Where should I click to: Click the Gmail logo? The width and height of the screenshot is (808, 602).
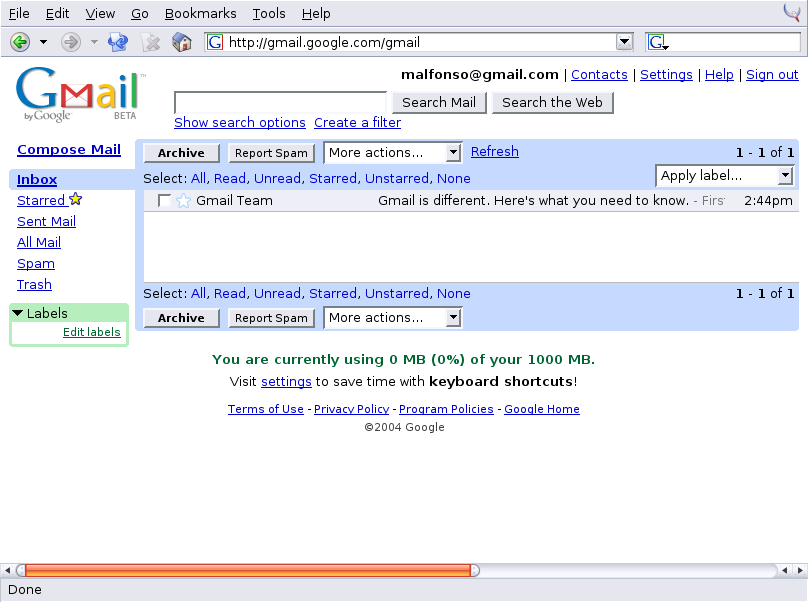tap(81, 94)
